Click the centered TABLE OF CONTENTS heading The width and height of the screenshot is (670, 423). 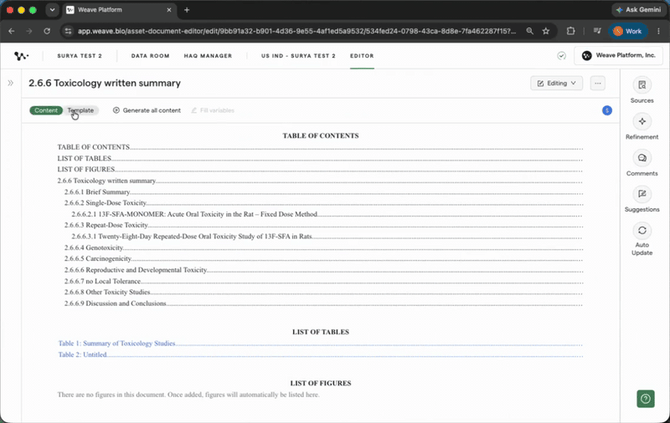320,135
